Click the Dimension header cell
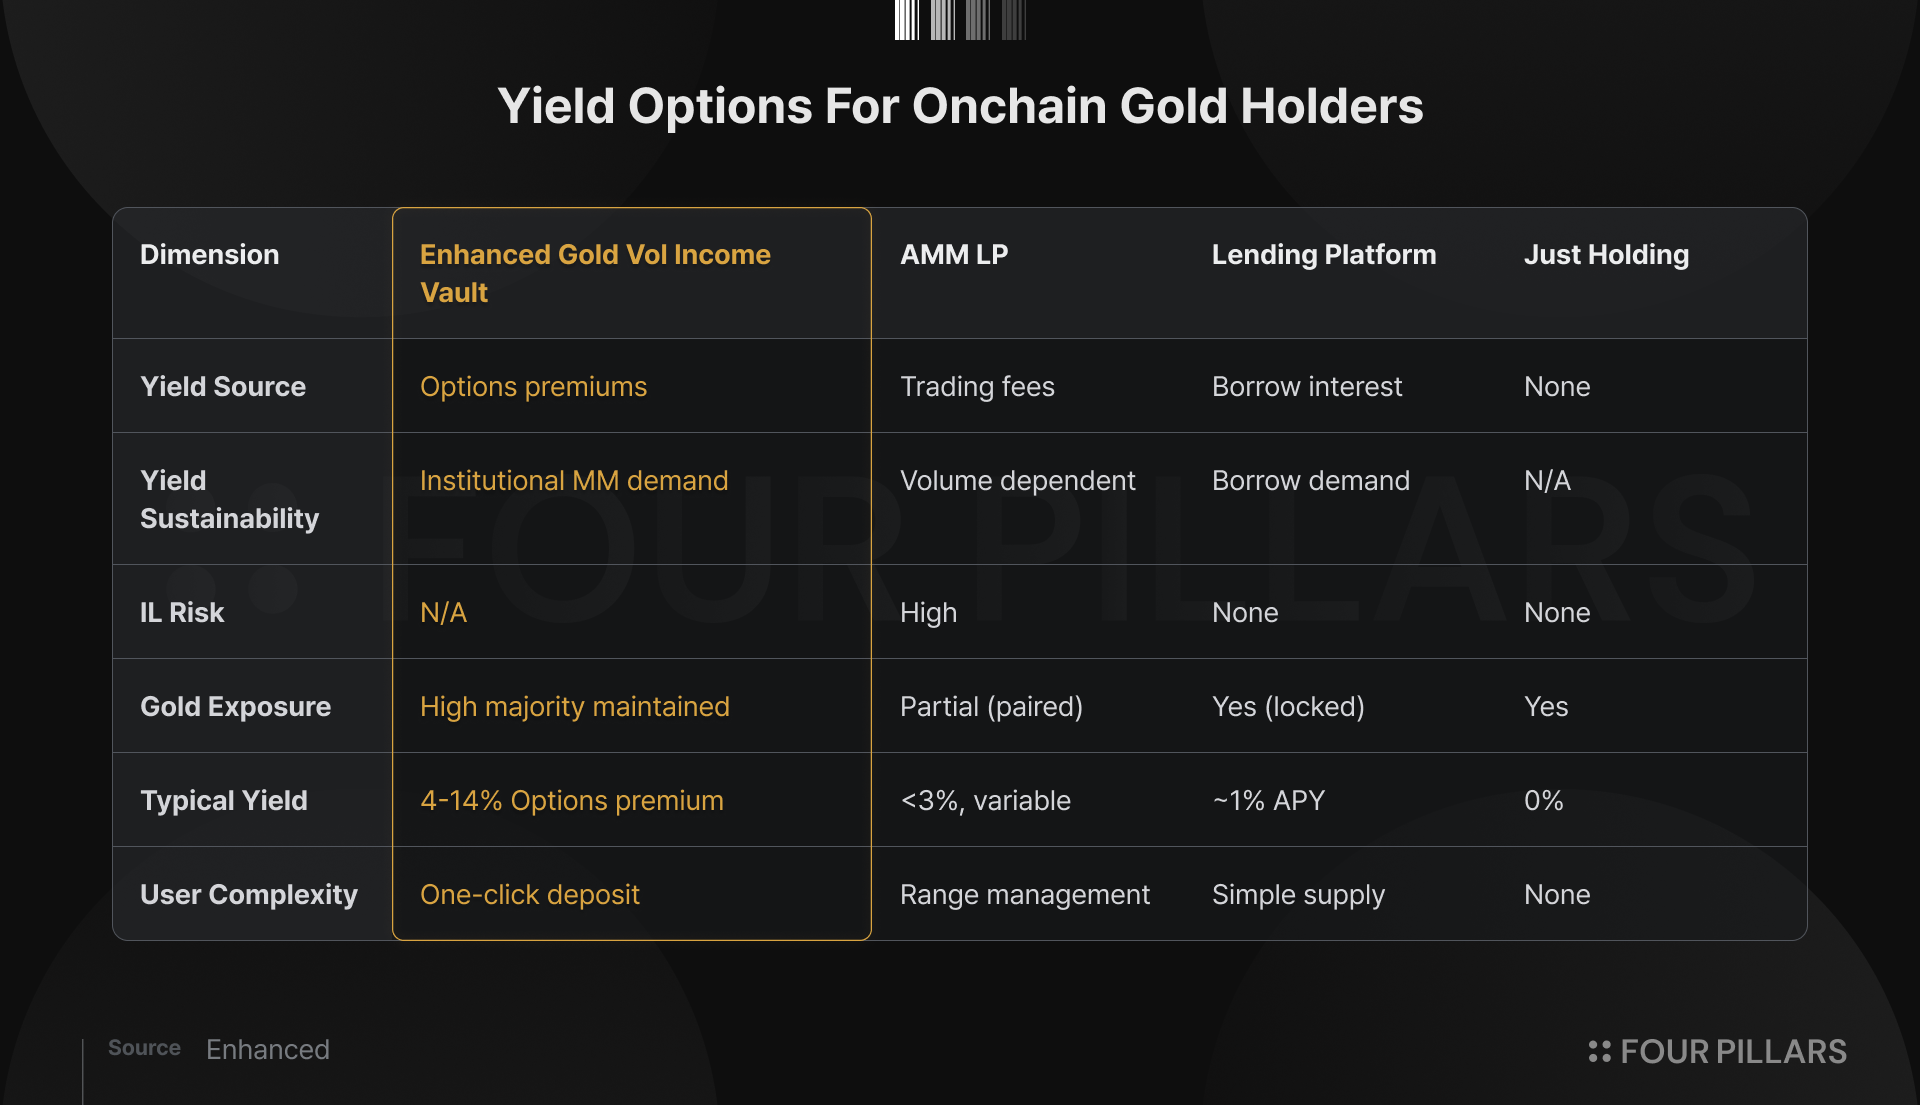The width and height of the screenshot is (1920, 1105). [209, 254]
